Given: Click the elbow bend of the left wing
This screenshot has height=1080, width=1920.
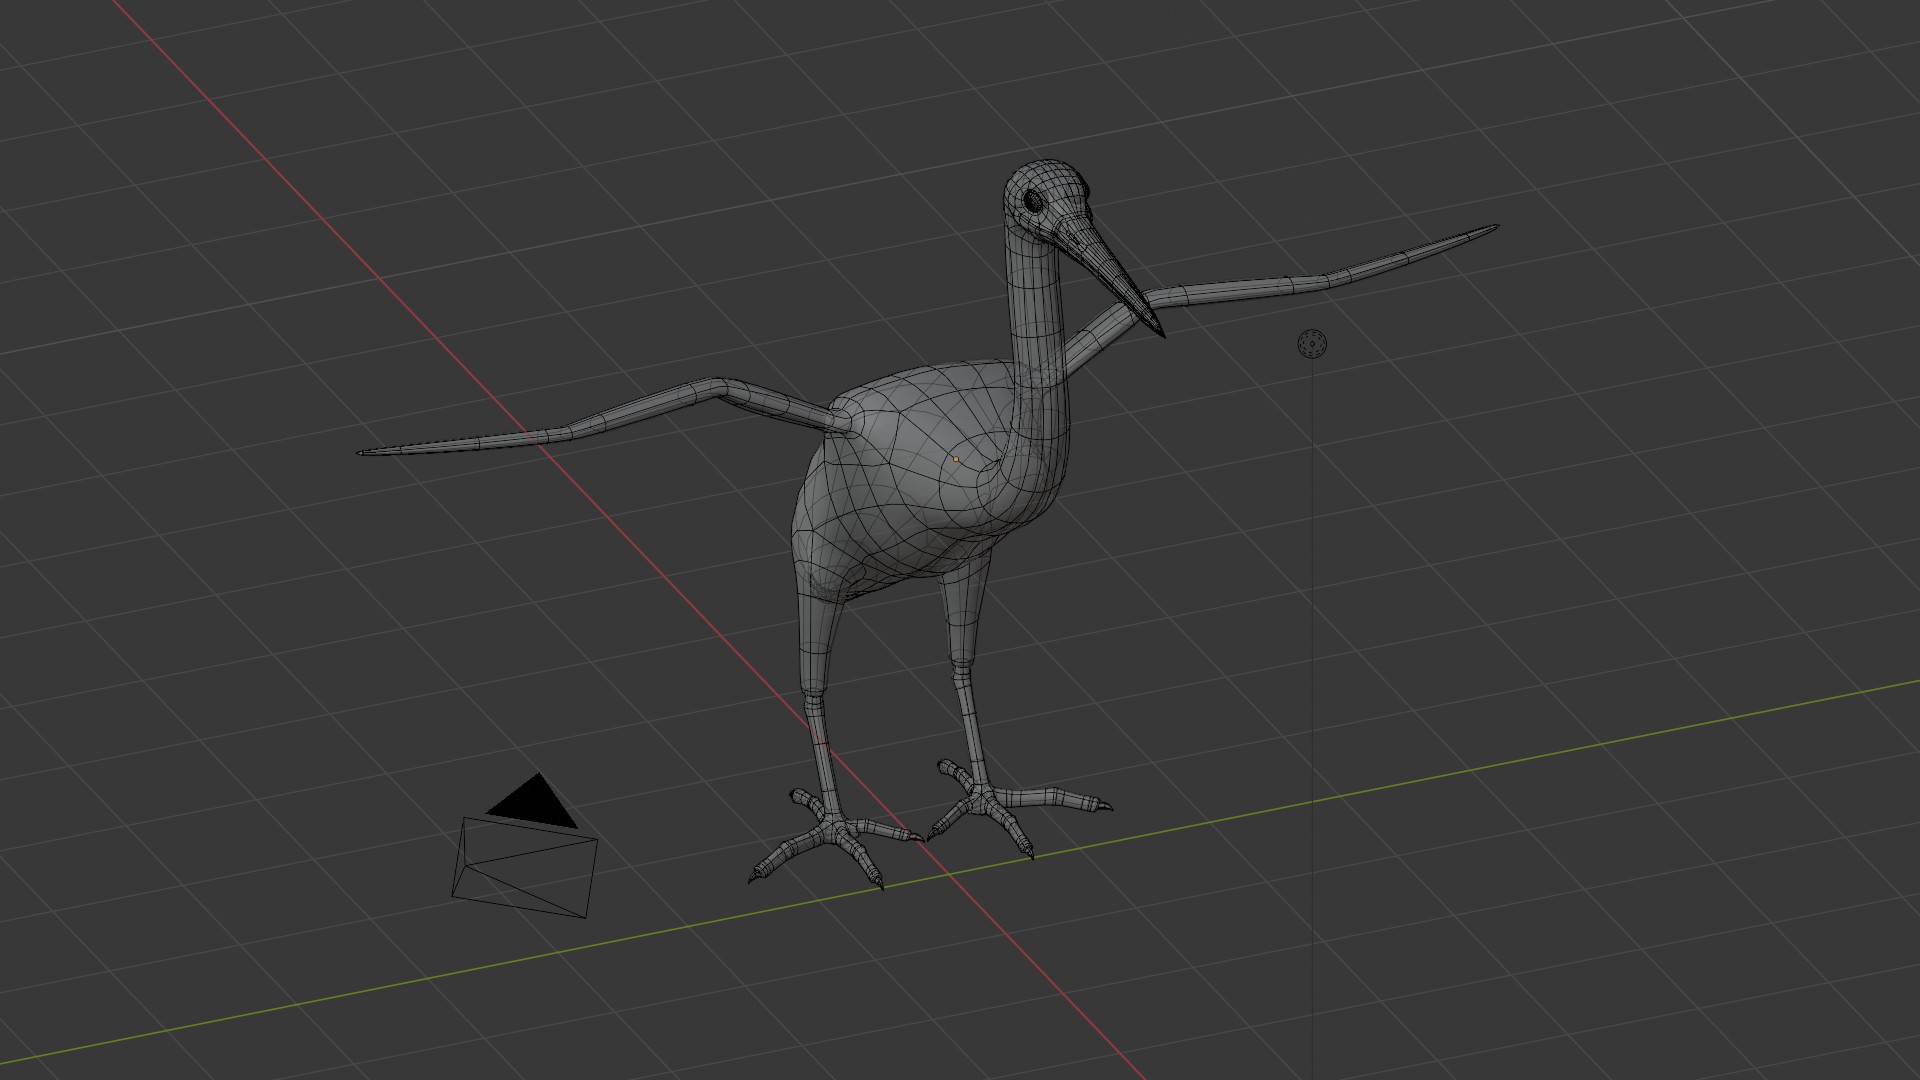Looking at the screenshot, I should tap(718, 388).
